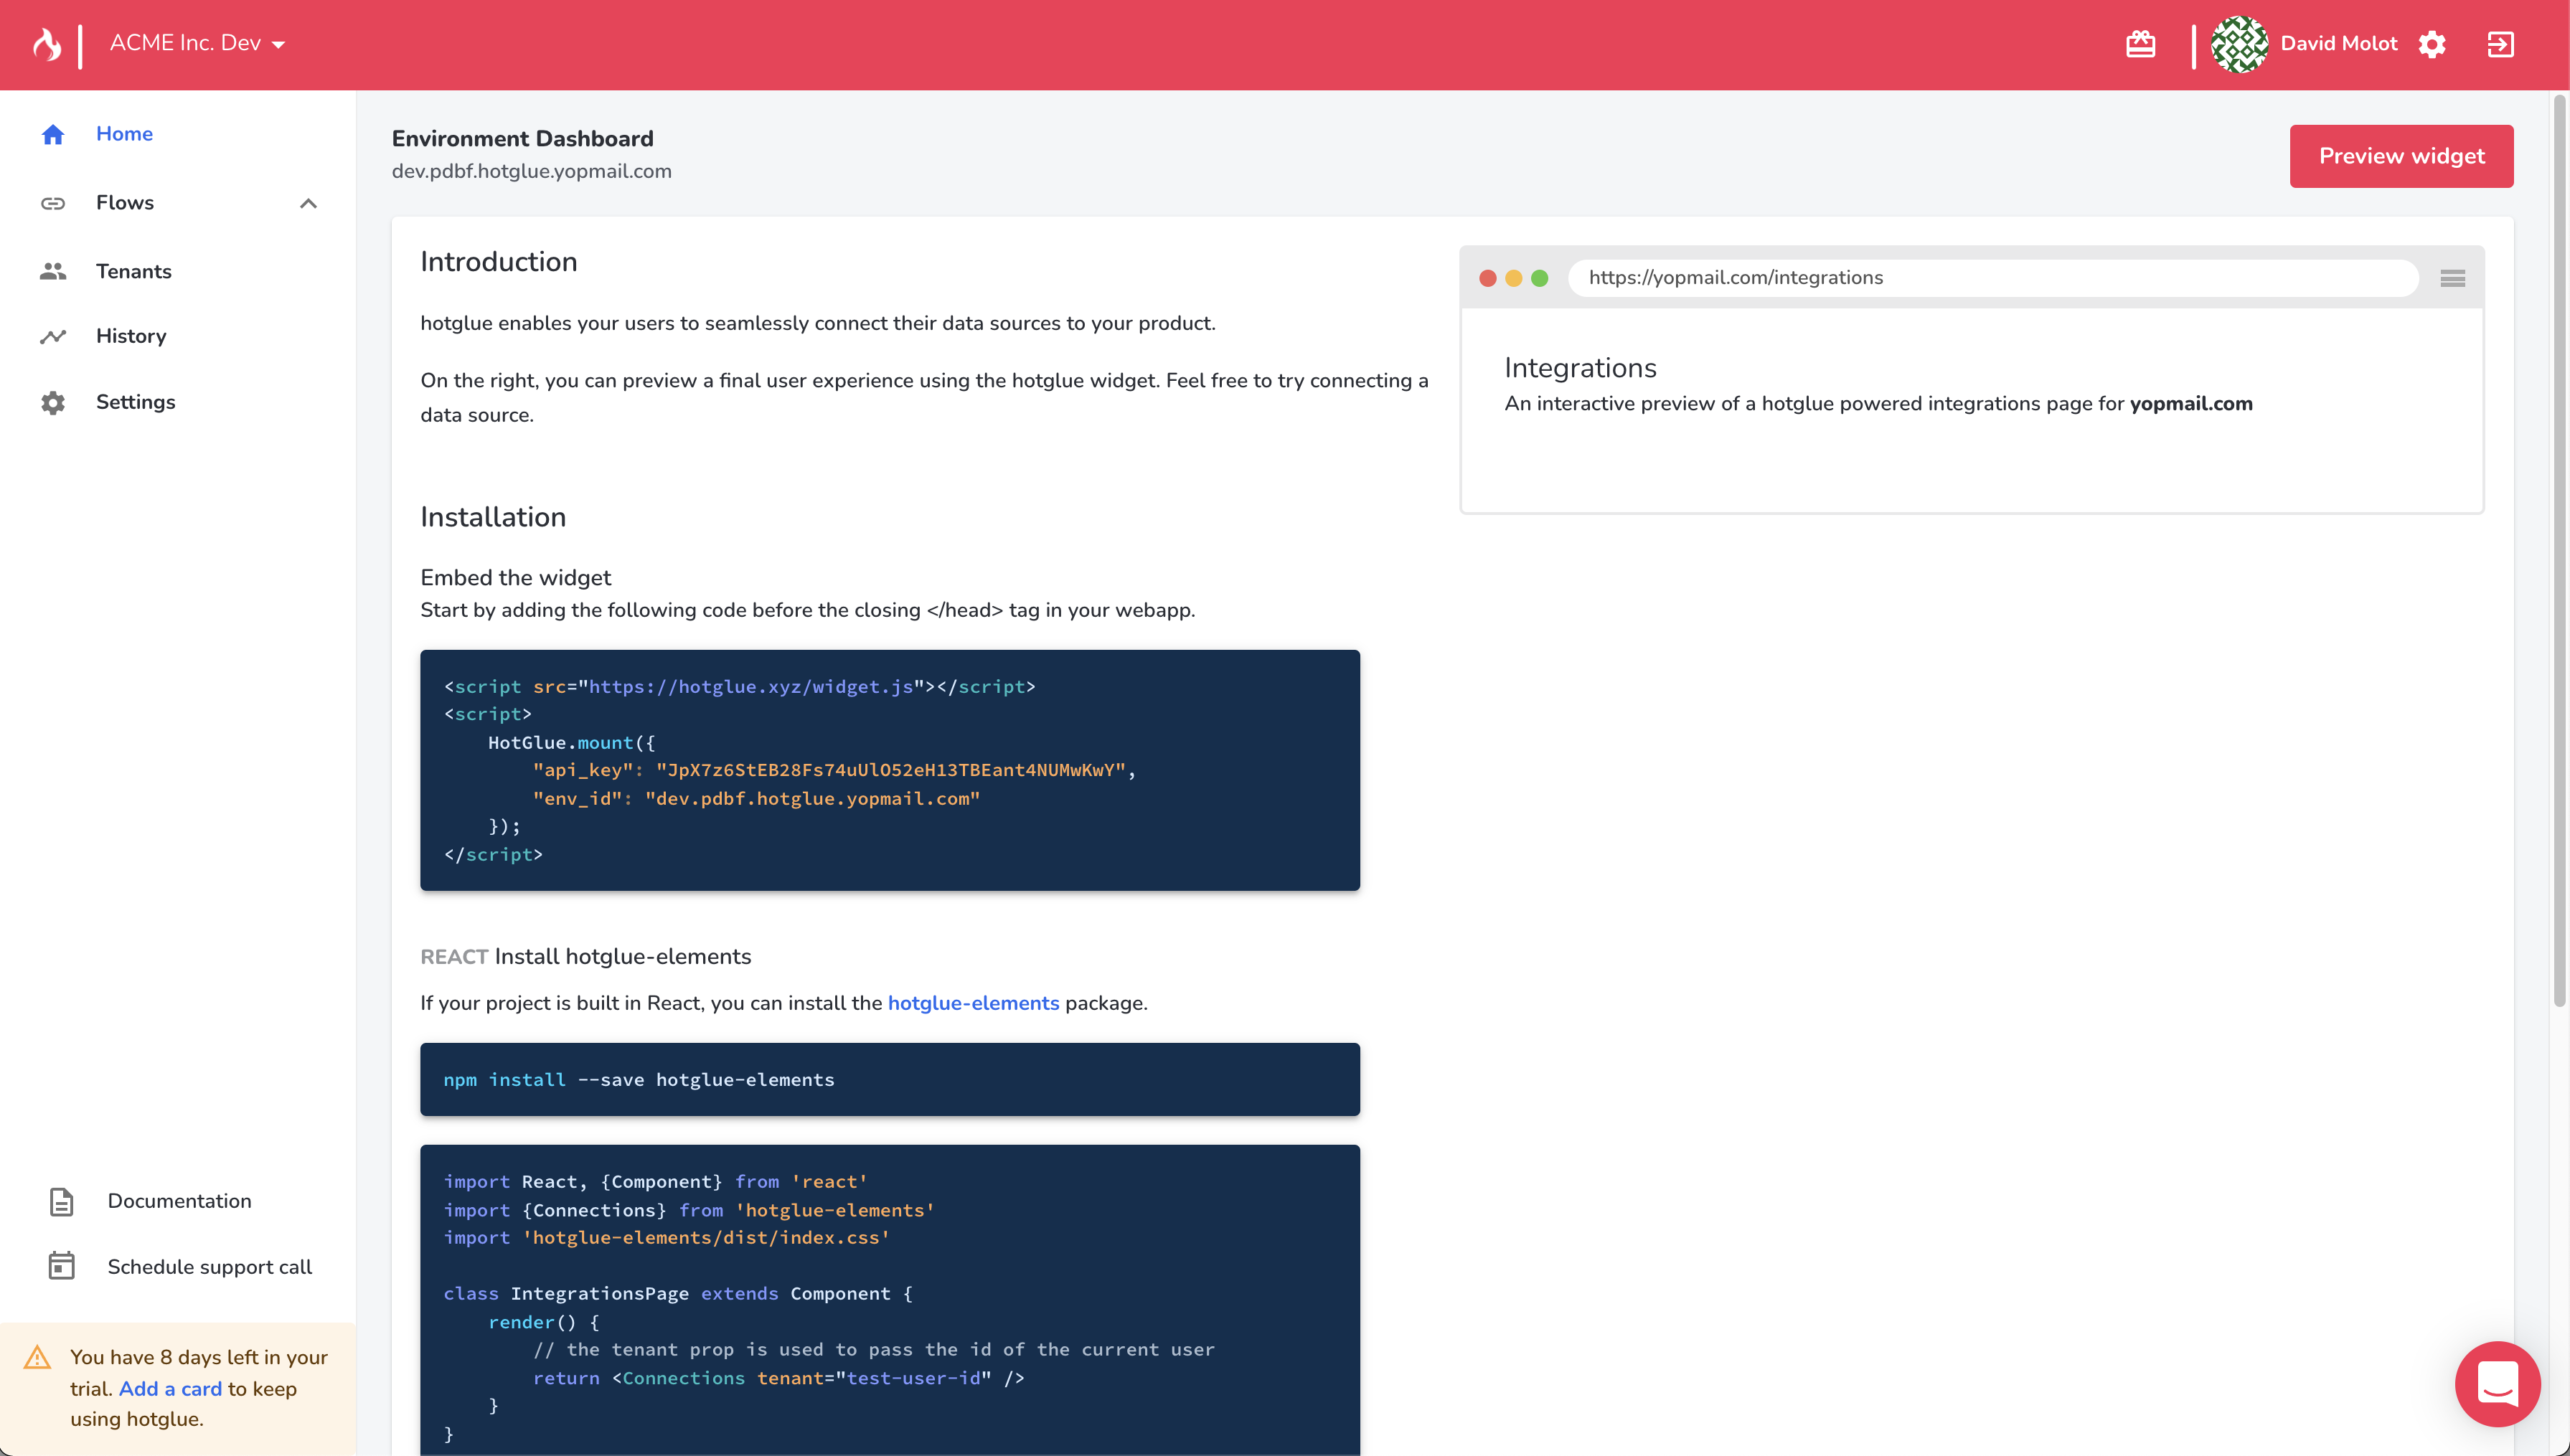Click the sidebar Settings gear icon

pos(53,402)
